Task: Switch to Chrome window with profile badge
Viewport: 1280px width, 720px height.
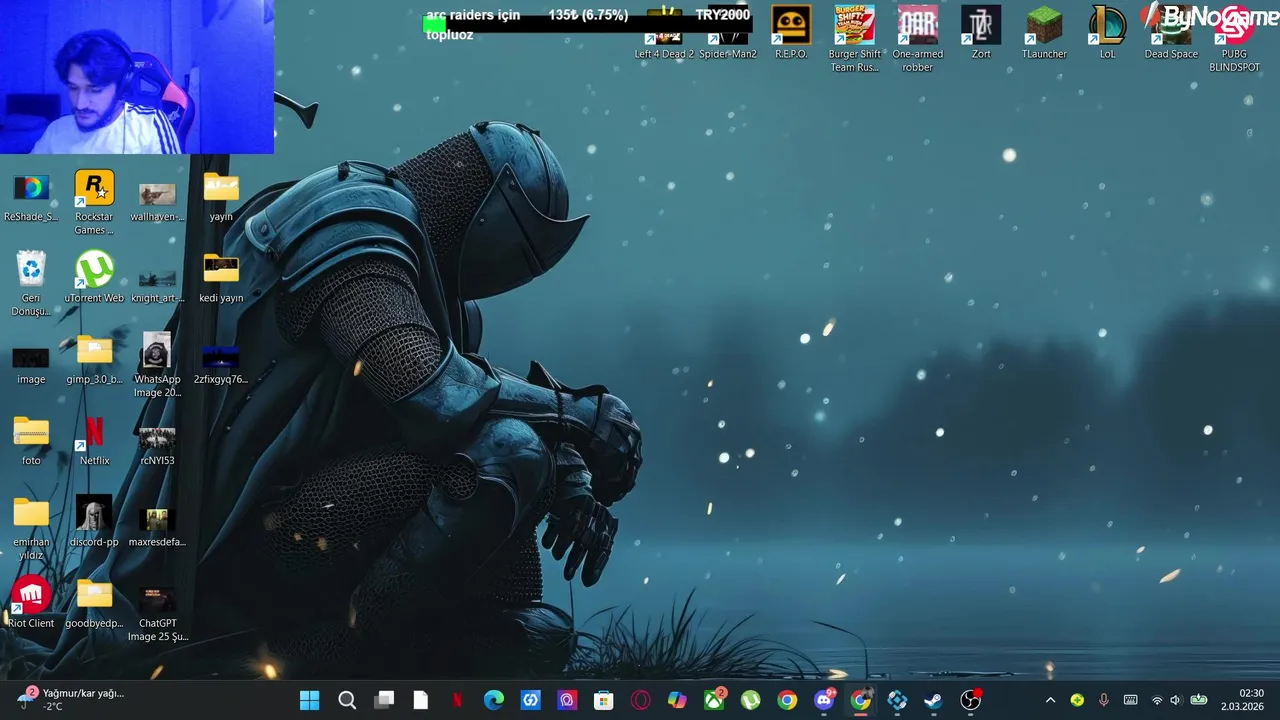Action: pos(861,700)
